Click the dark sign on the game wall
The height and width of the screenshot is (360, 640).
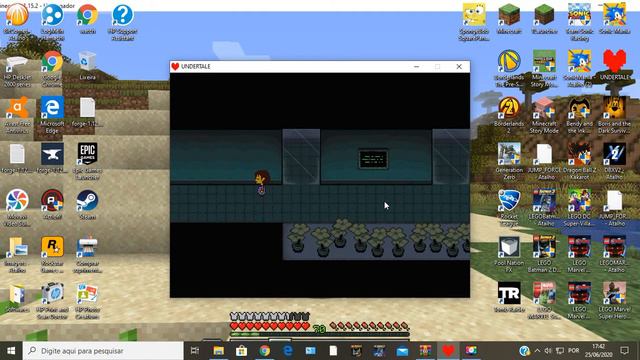[x=373, y=159]
